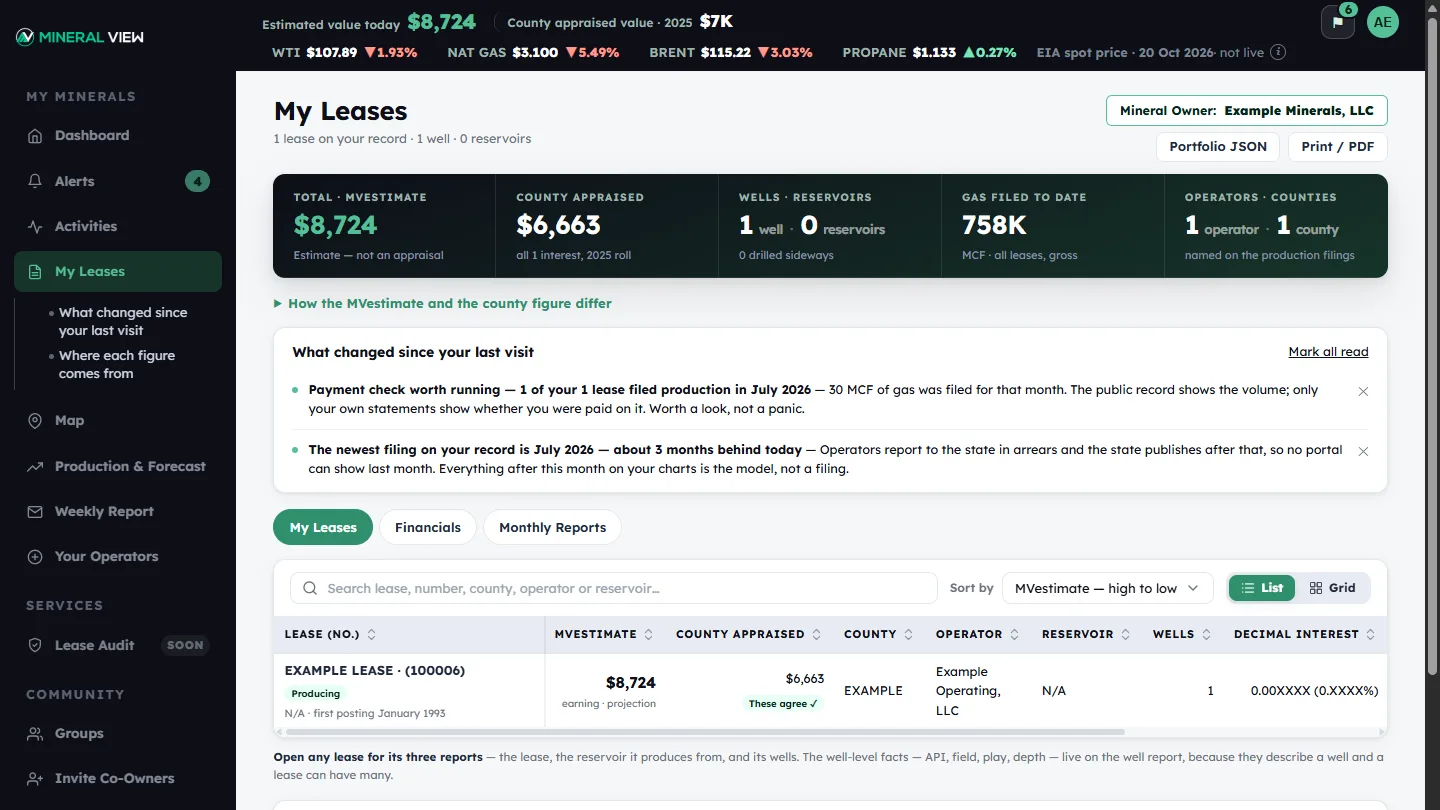Open Activities pulse icon

(35, 227)
